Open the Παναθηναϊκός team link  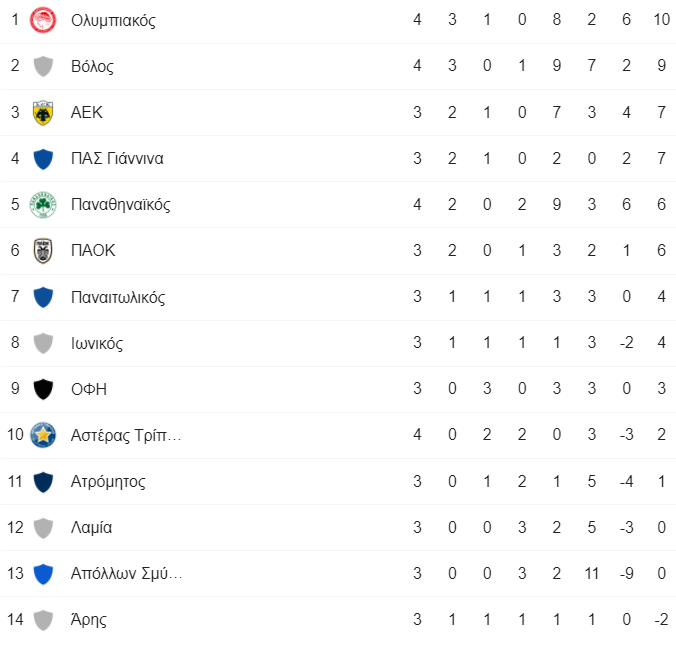coord(120,204)
